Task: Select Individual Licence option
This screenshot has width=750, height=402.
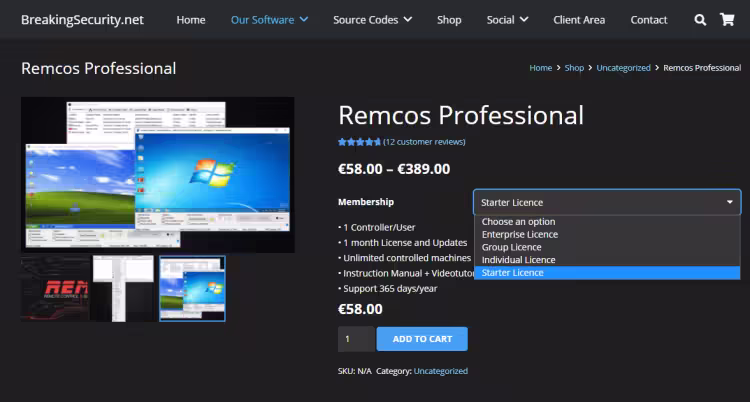Action: tap(607, 260)
